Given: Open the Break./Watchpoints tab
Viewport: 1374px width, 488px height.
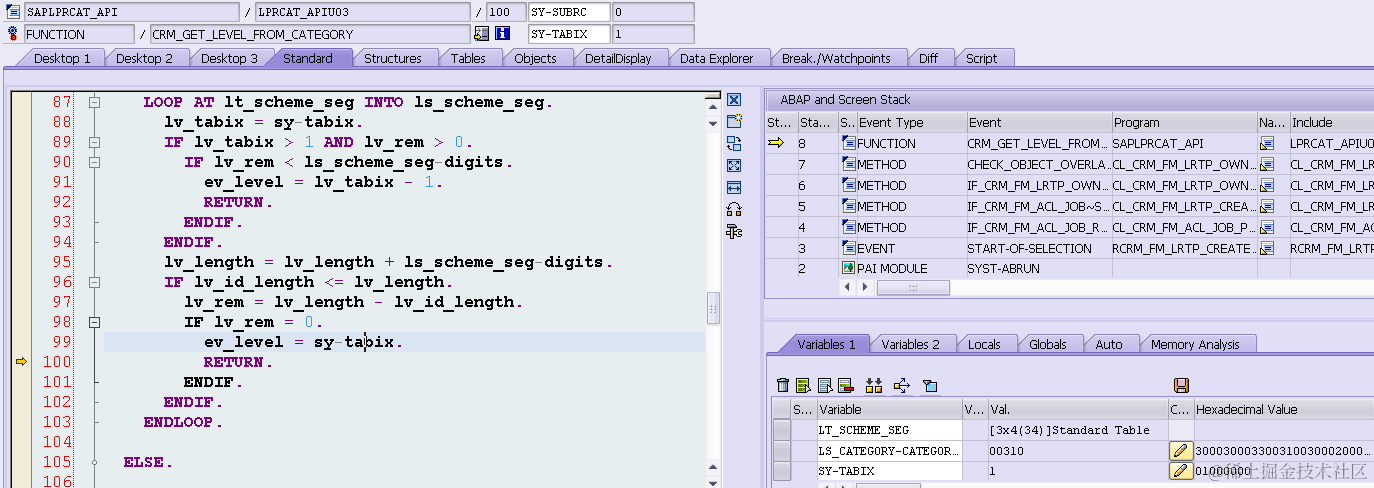Looking at the screenshot, I should click(836, 58).
